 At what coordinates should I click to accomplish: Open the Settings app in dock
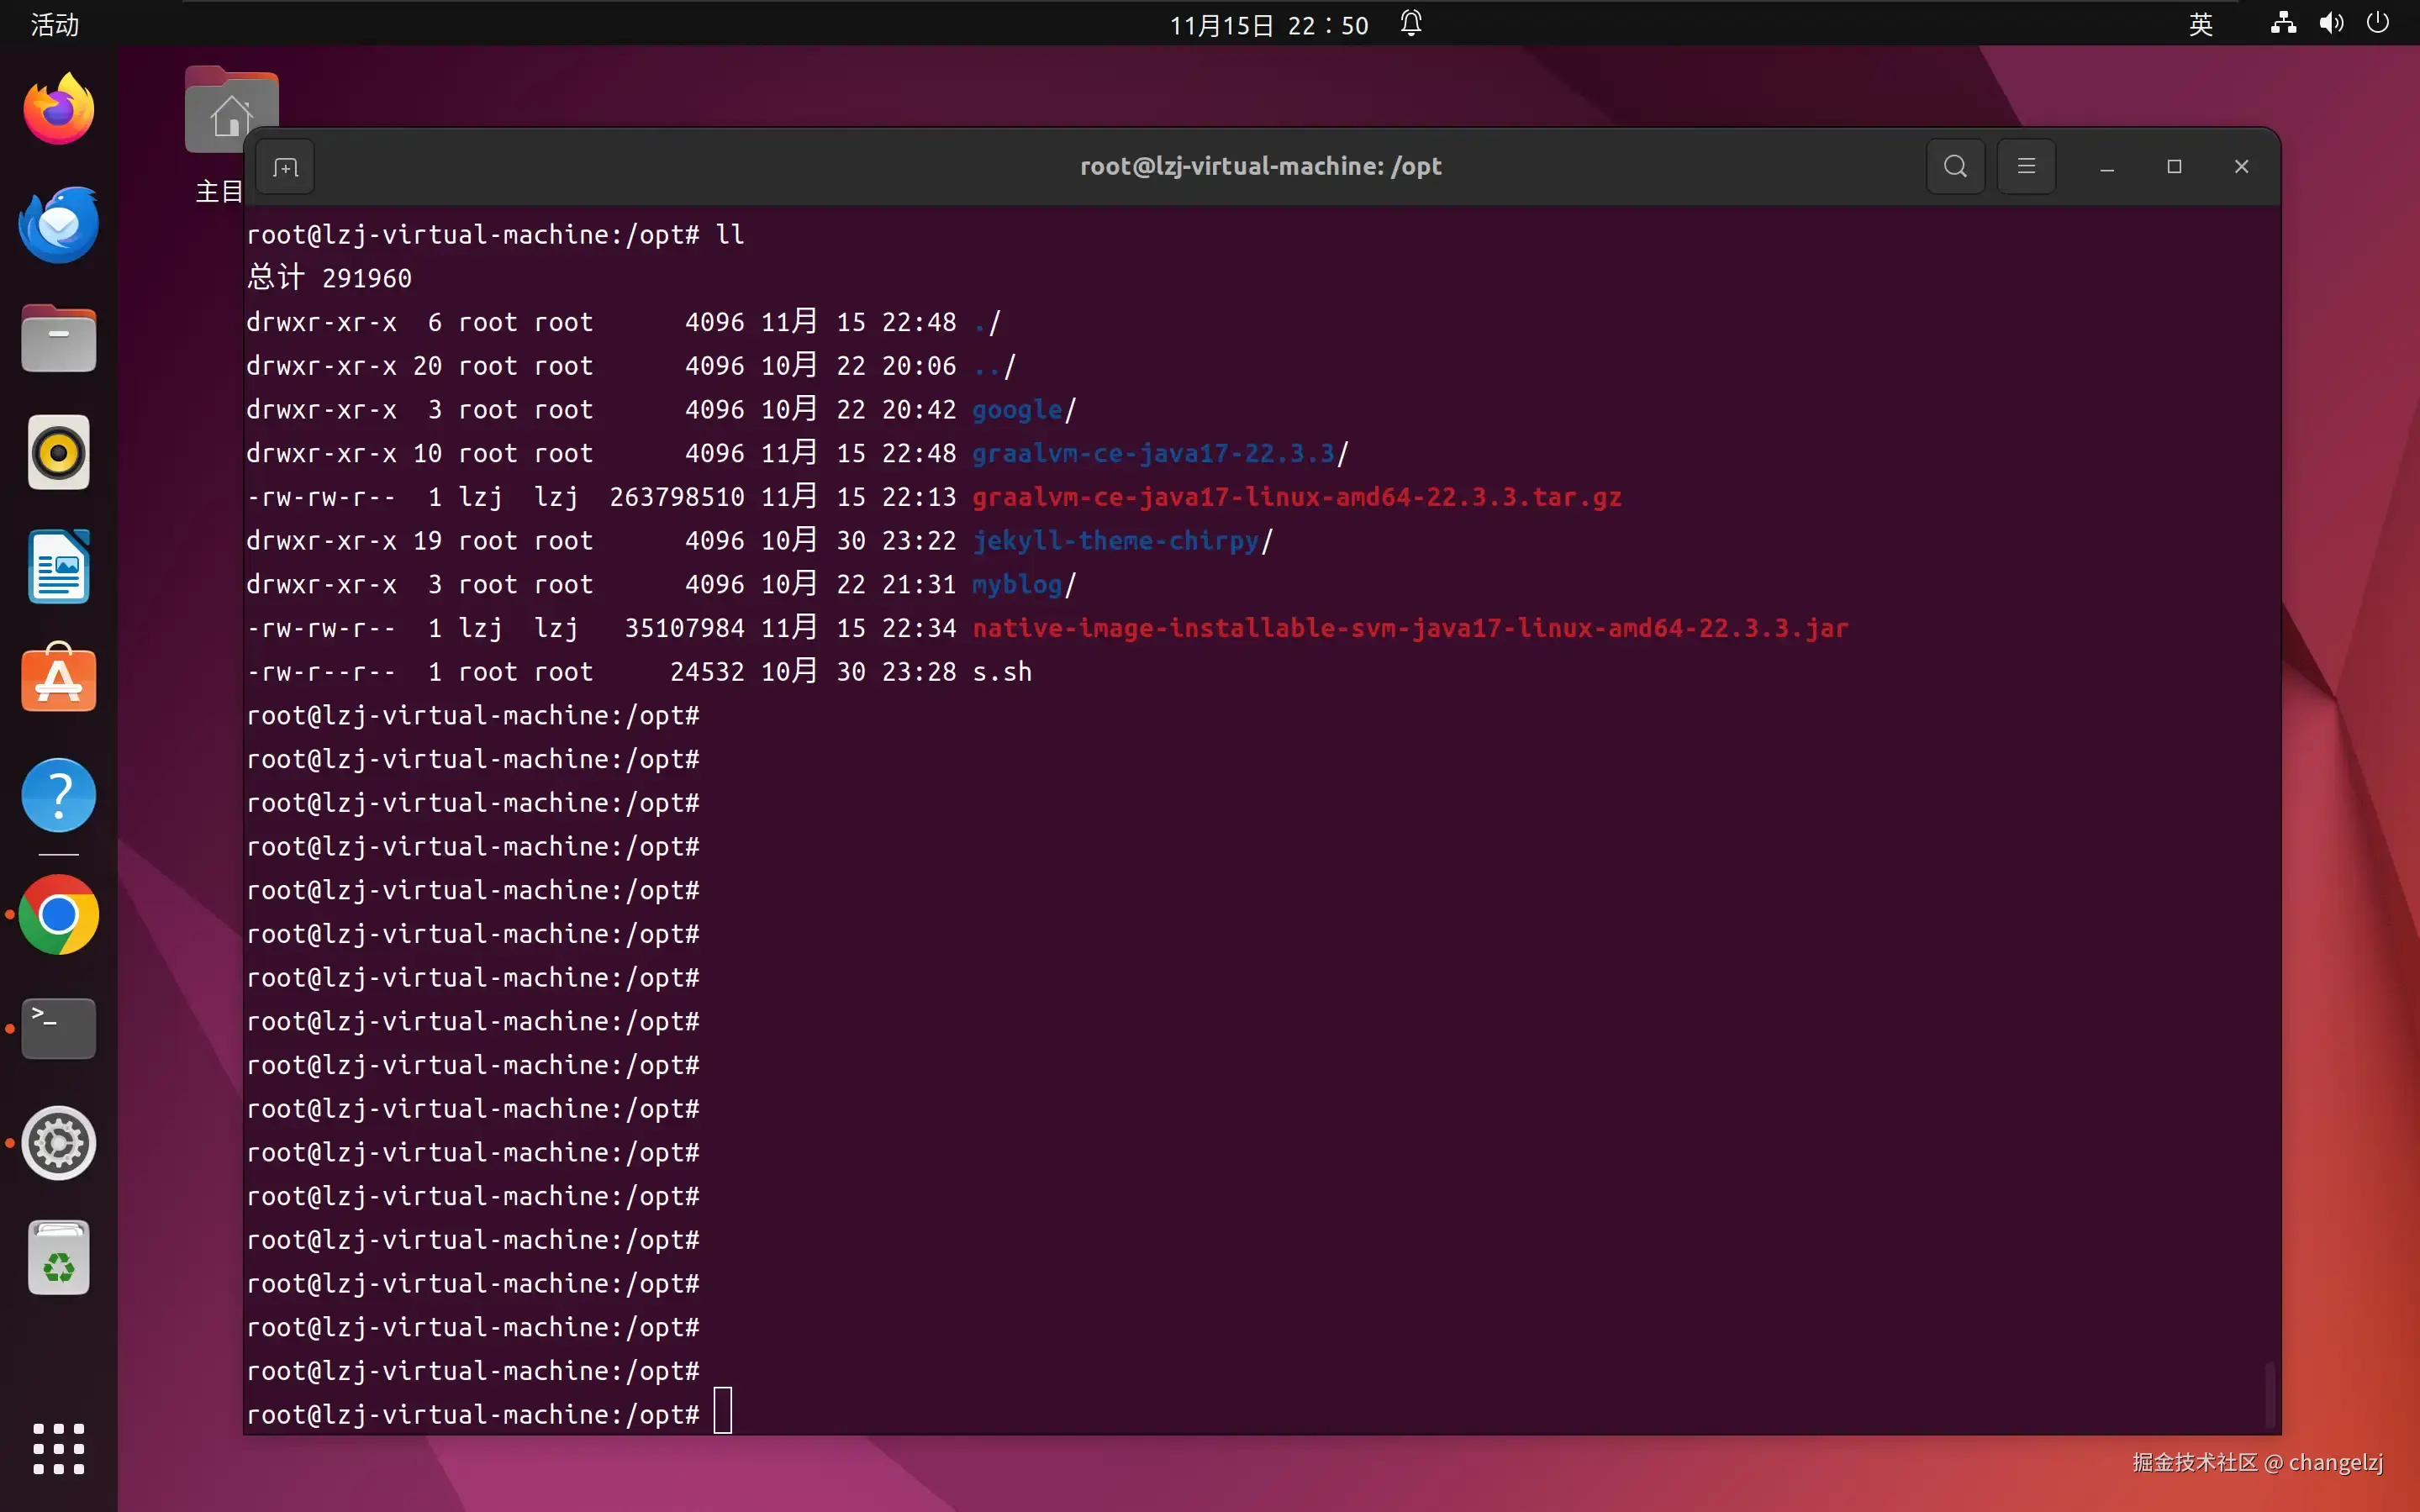[x=59, y=1142]
